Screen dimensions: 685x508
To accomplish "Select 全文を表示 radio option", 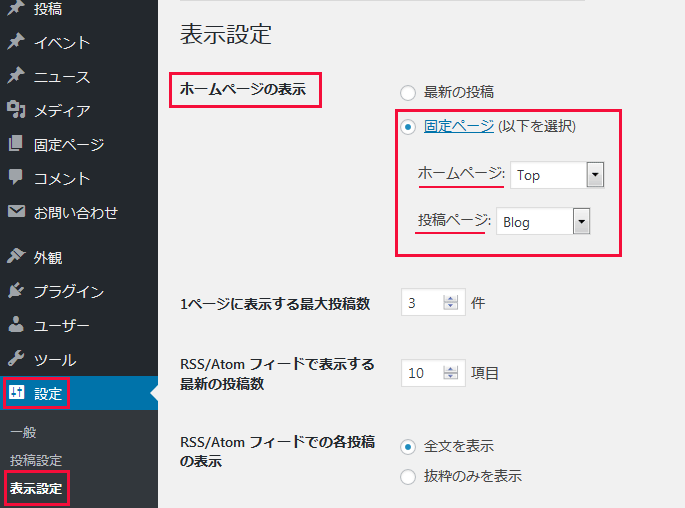I will pos(408,446).
